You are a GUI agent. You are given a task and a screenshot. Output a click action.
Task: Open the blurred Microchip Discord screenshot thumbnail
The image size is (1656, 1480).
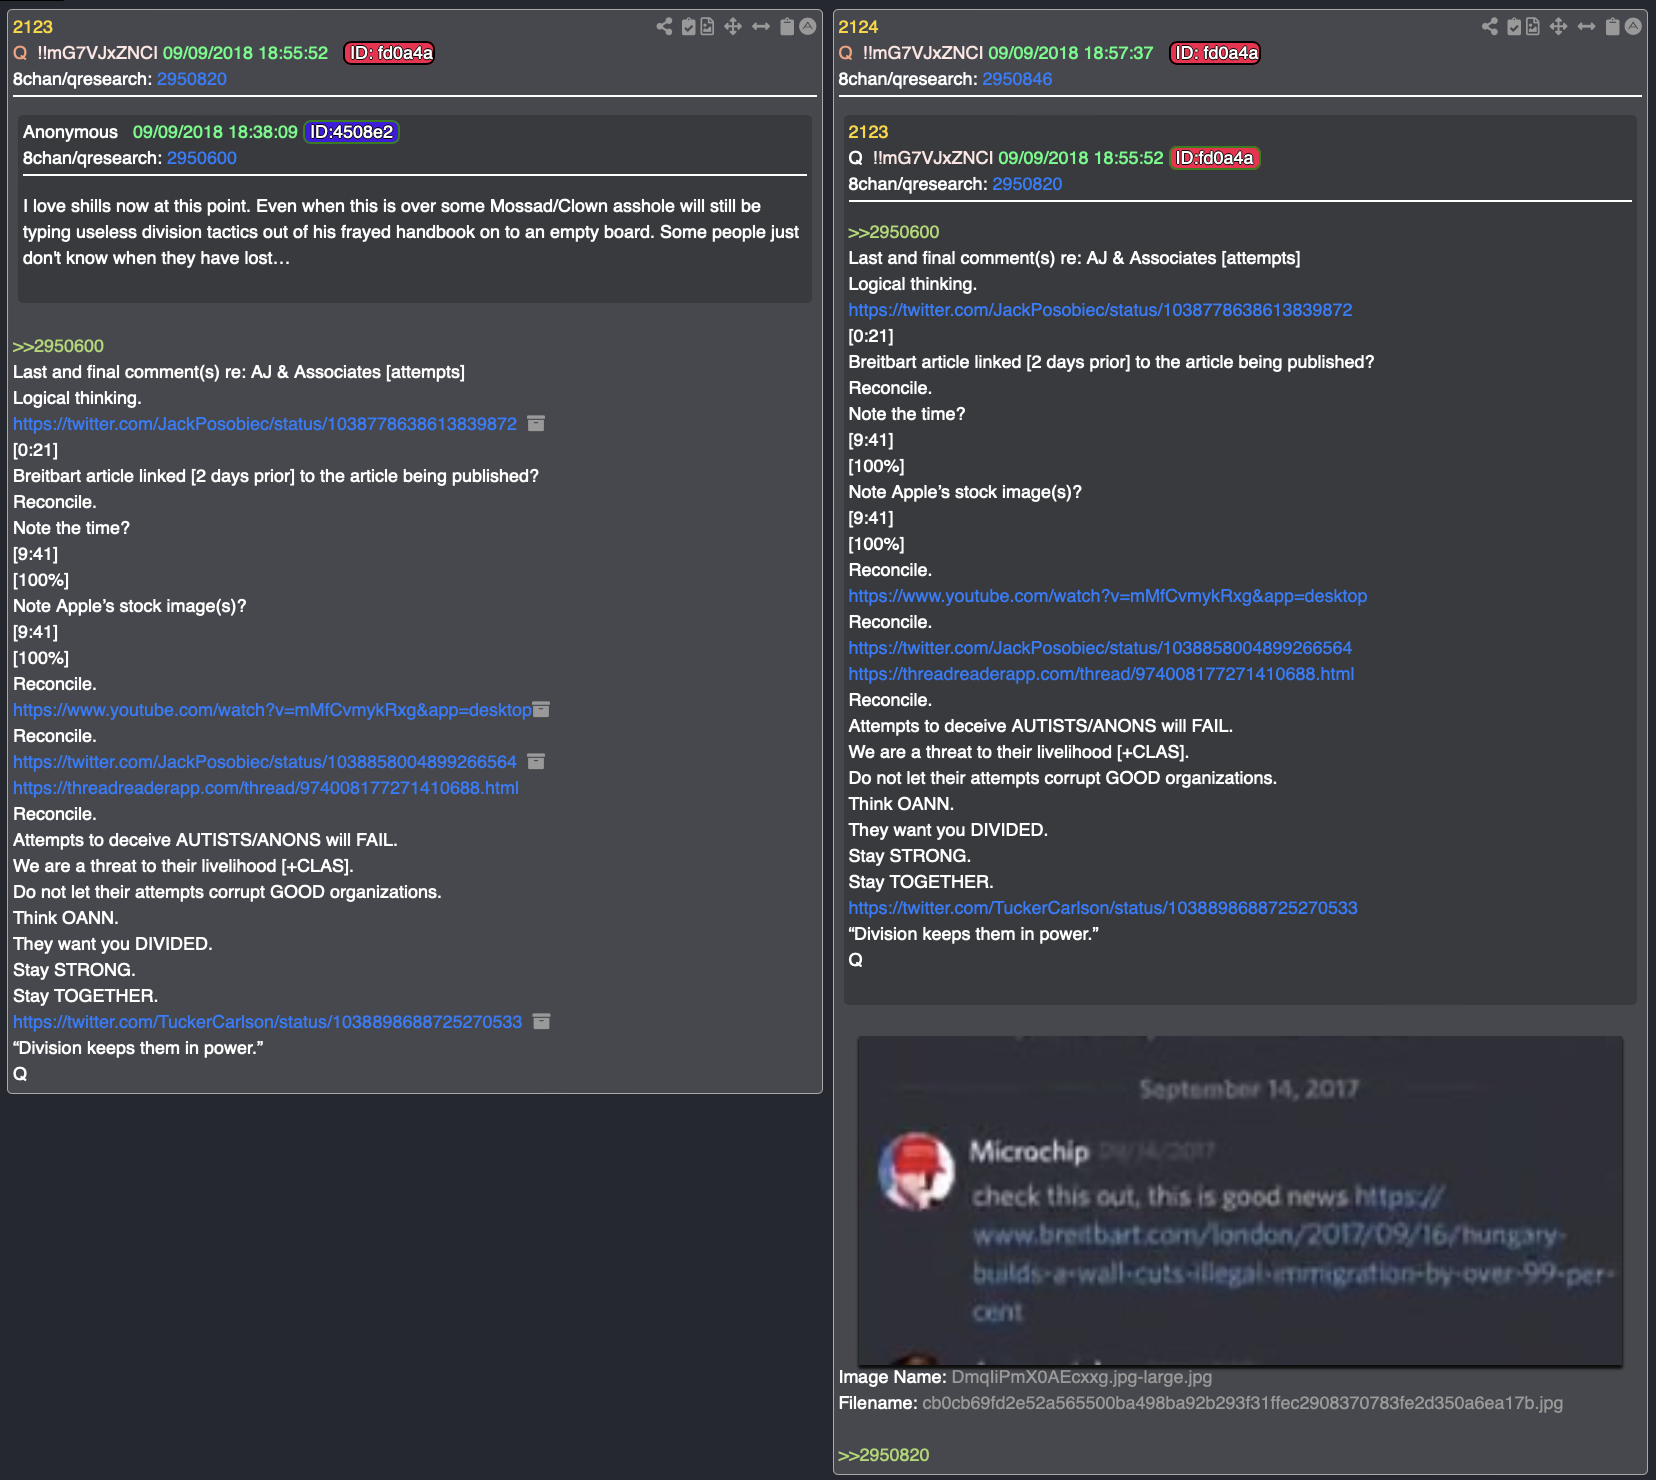click(x=1240, y=1201)
